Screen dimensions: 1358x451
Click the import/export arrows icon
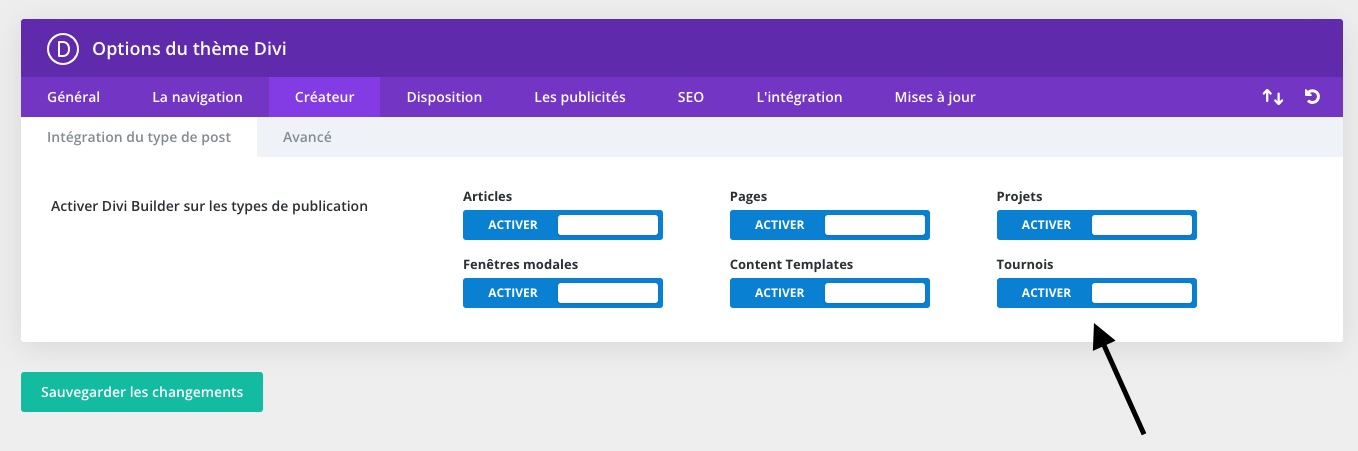pos(1272,97)
